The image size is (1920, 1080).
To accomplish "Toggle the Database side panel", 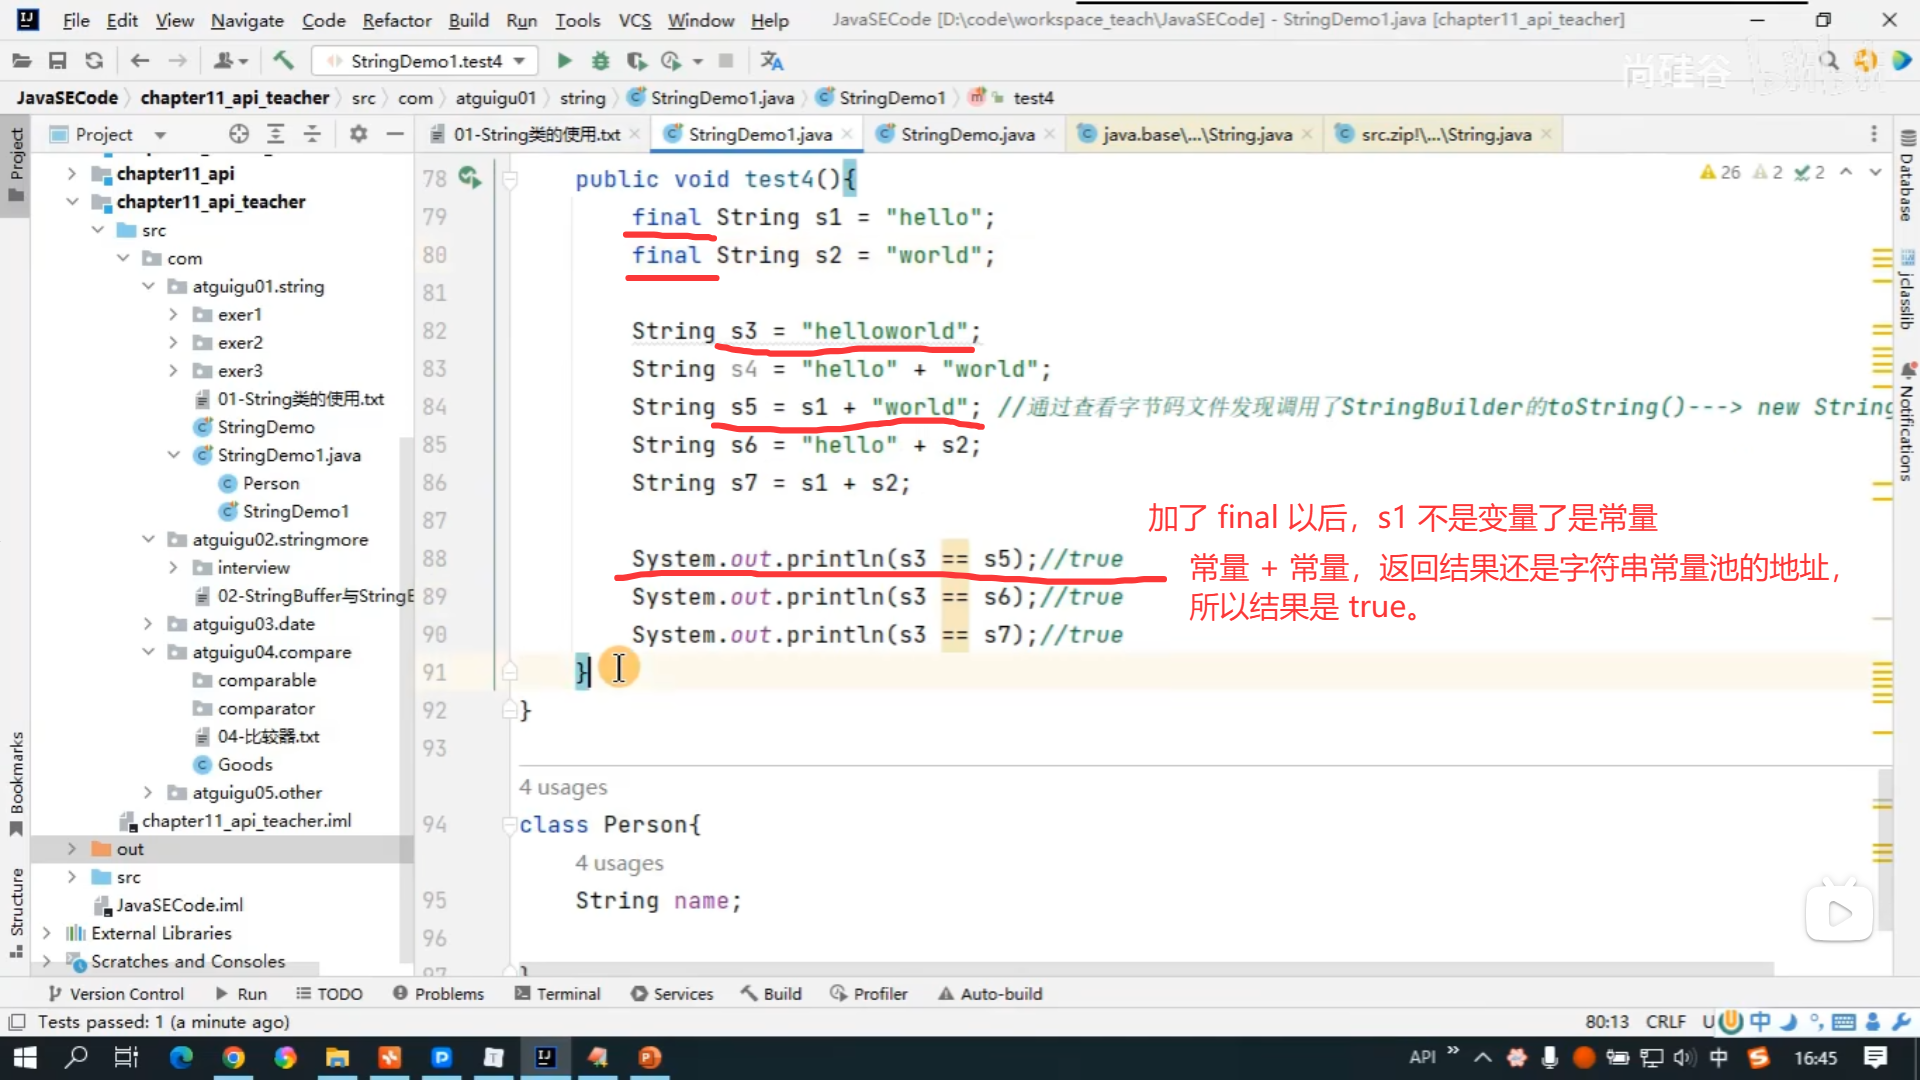I will coord(1907,178).
